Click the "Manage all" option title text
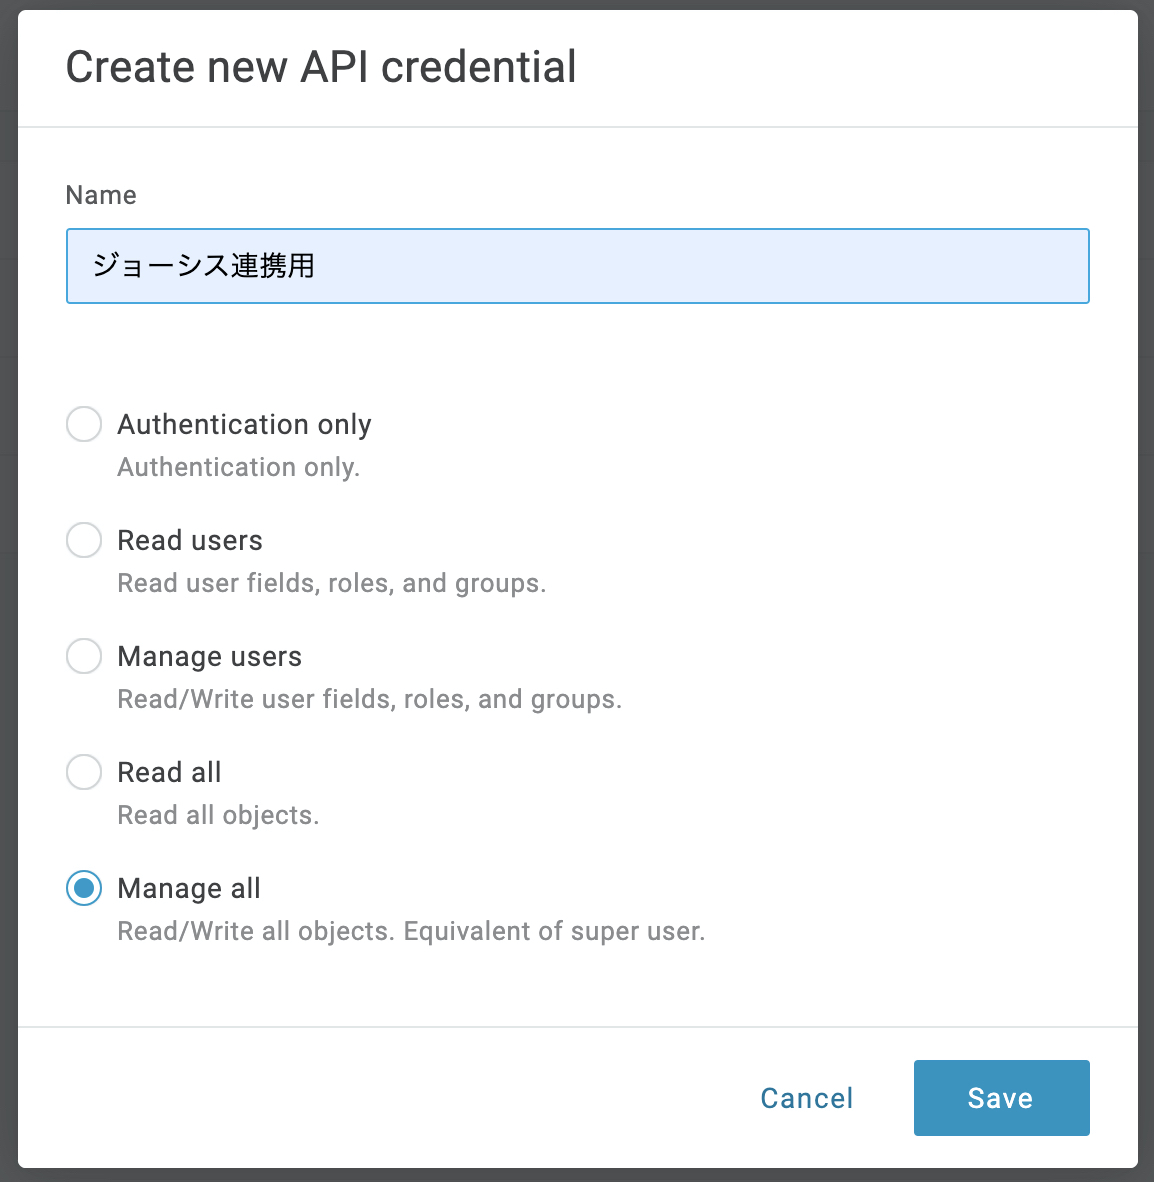Screen dimensions: 1154x1182 (x=189, y=889)
